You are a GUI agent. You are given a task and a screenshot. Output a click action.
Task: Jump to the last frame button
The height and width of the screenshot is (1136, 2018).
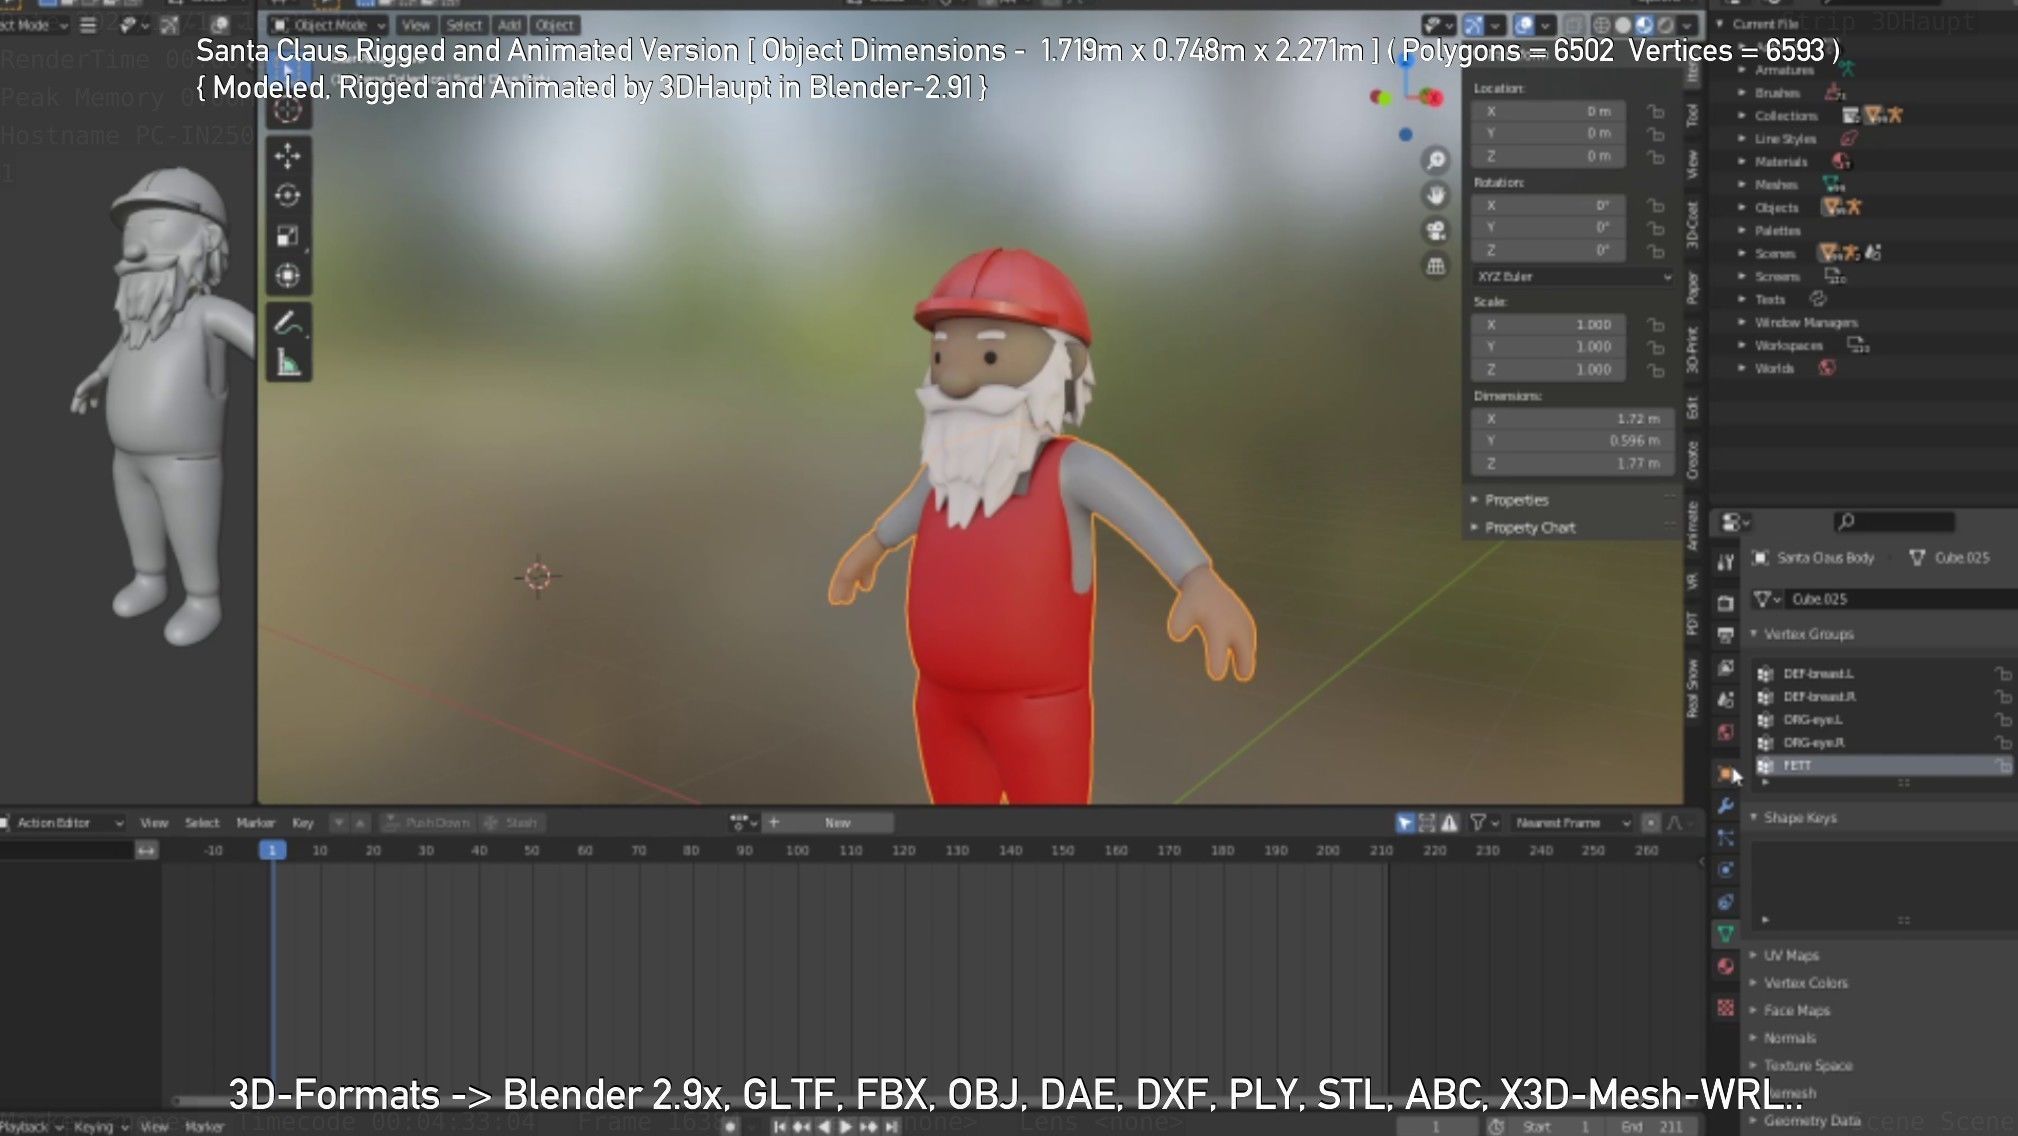[891, 1127]
